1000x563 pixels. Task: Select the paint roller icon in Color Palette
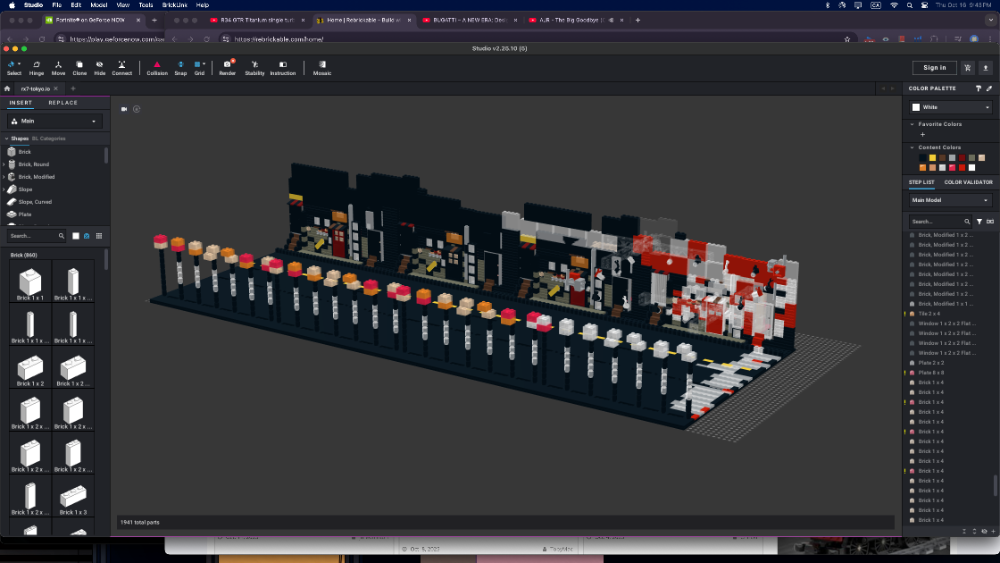978,89
